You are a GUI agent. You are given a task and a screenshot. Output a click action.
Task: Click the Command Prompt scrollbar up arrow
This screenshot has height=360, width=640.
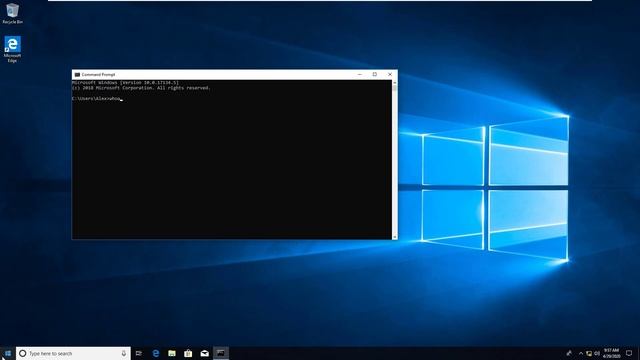395,82
